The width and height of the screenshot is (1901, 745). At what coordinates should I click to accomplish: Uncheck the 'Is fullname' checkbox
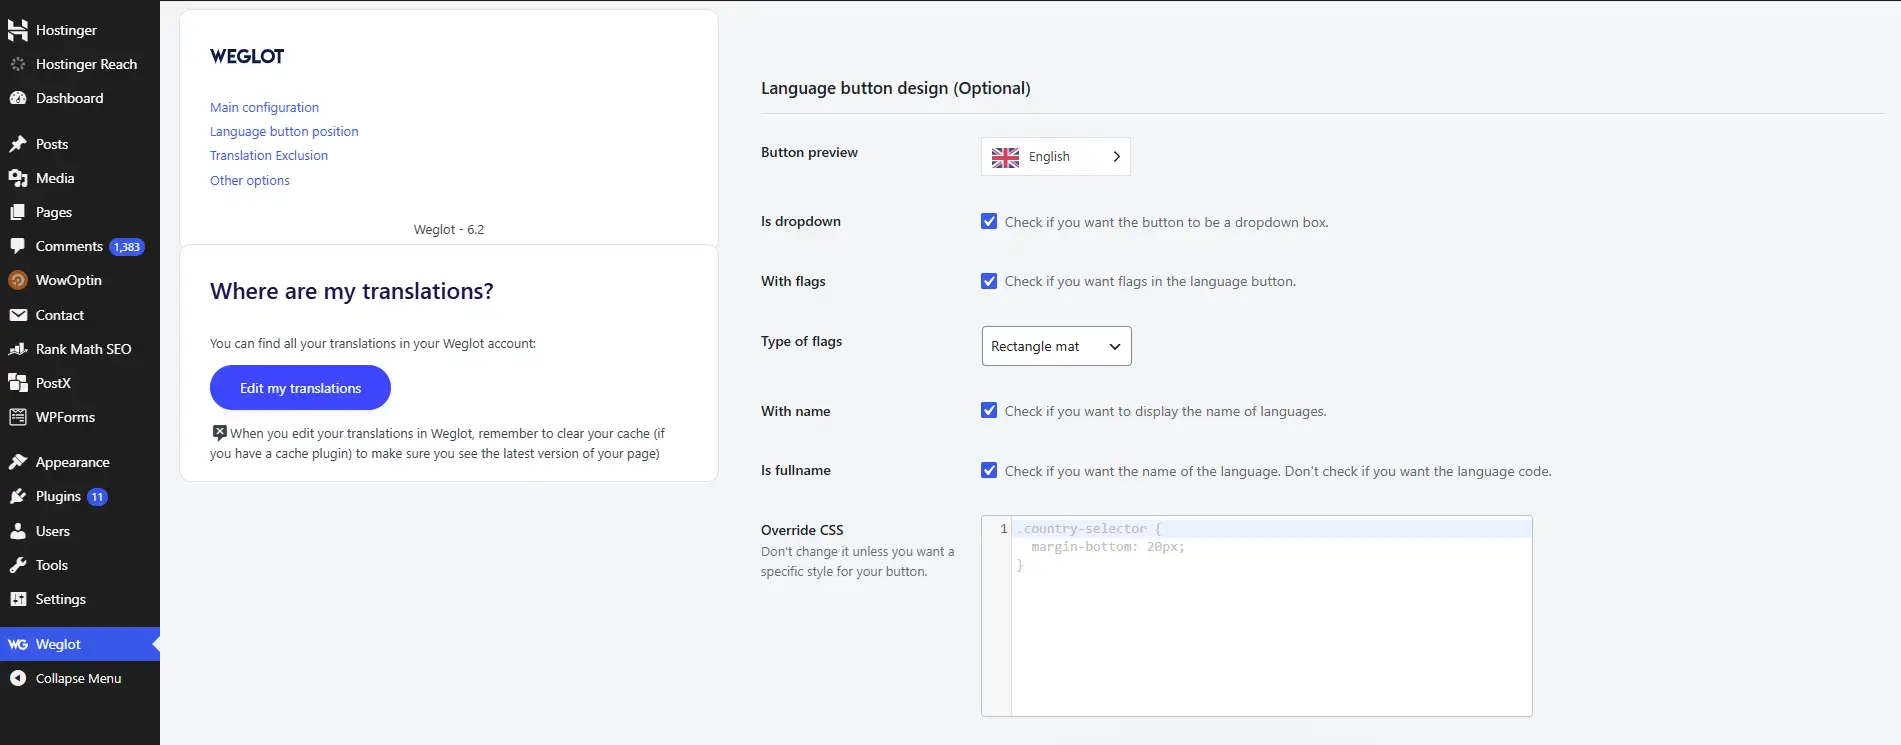coord(989,470)
